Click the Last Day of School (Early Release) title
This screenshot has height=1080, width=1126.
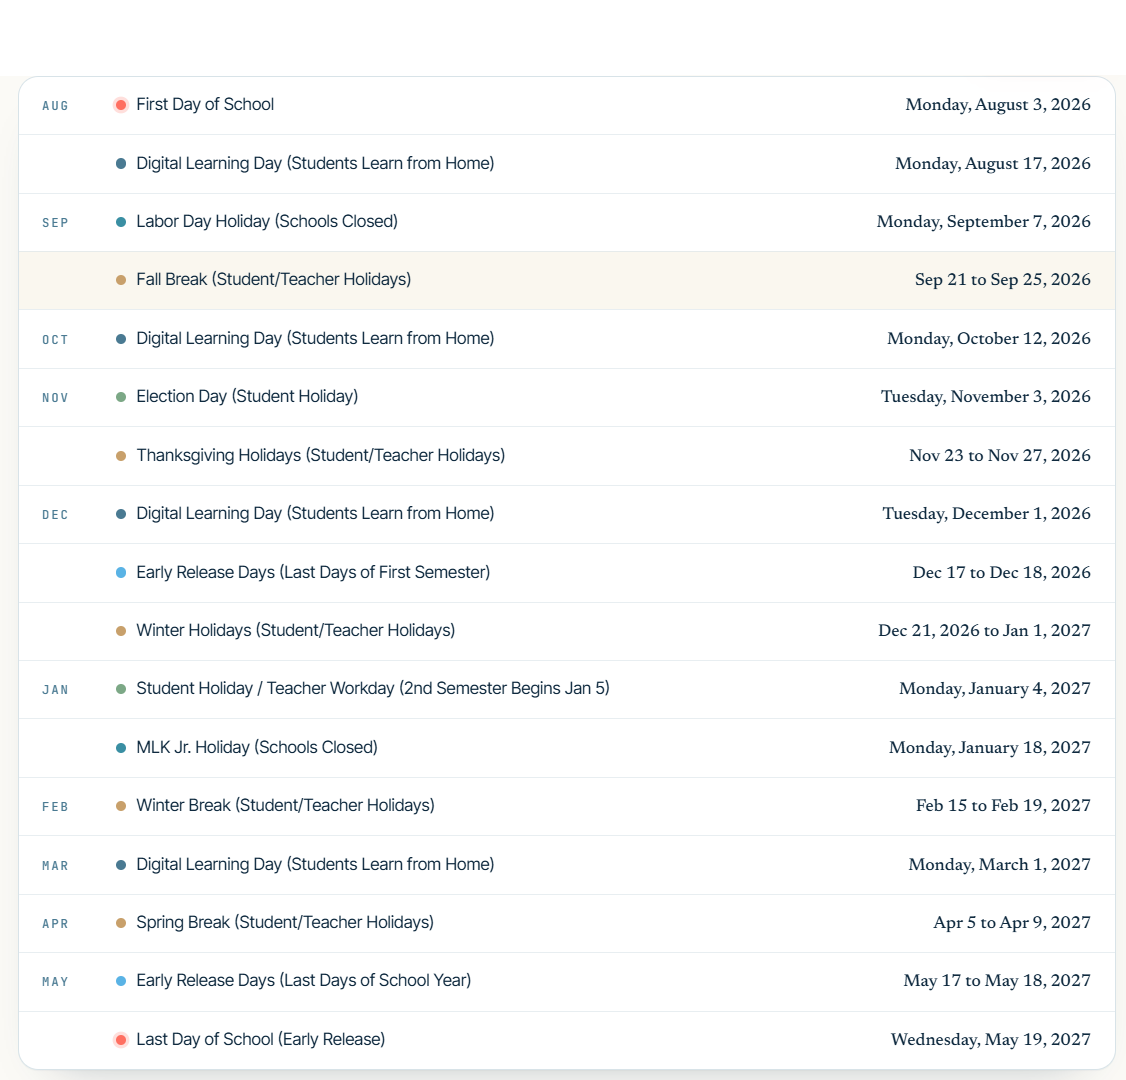[x=261, y=1041]
